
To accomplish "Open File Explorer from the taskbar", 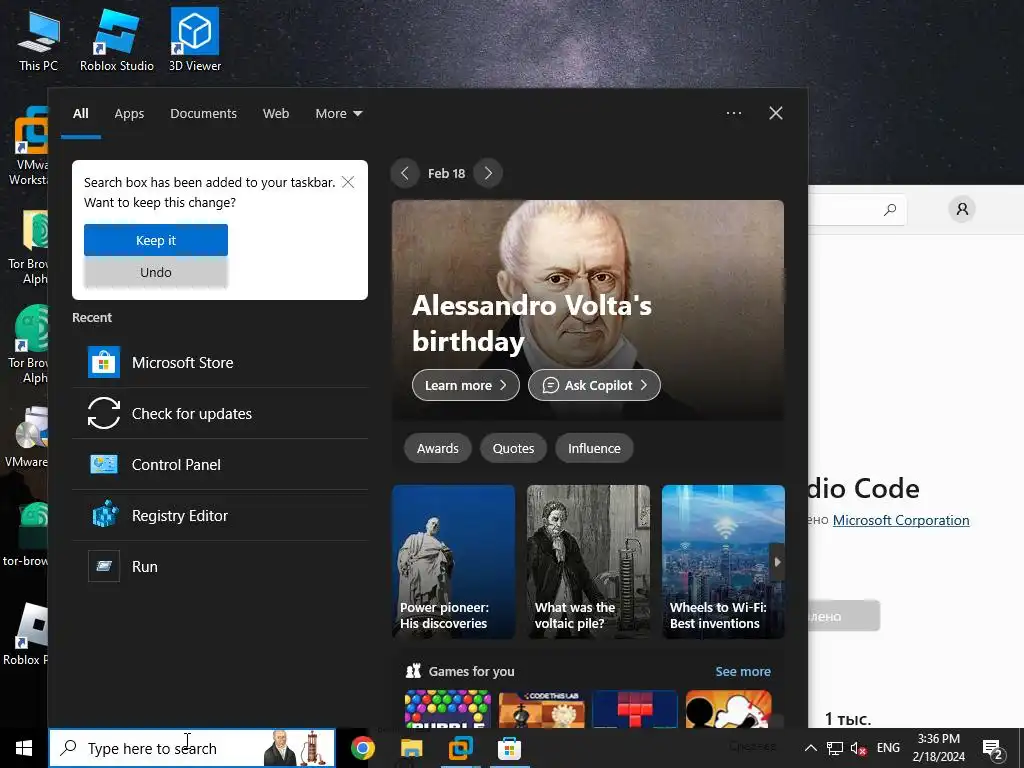I will (x=411, y=748).
